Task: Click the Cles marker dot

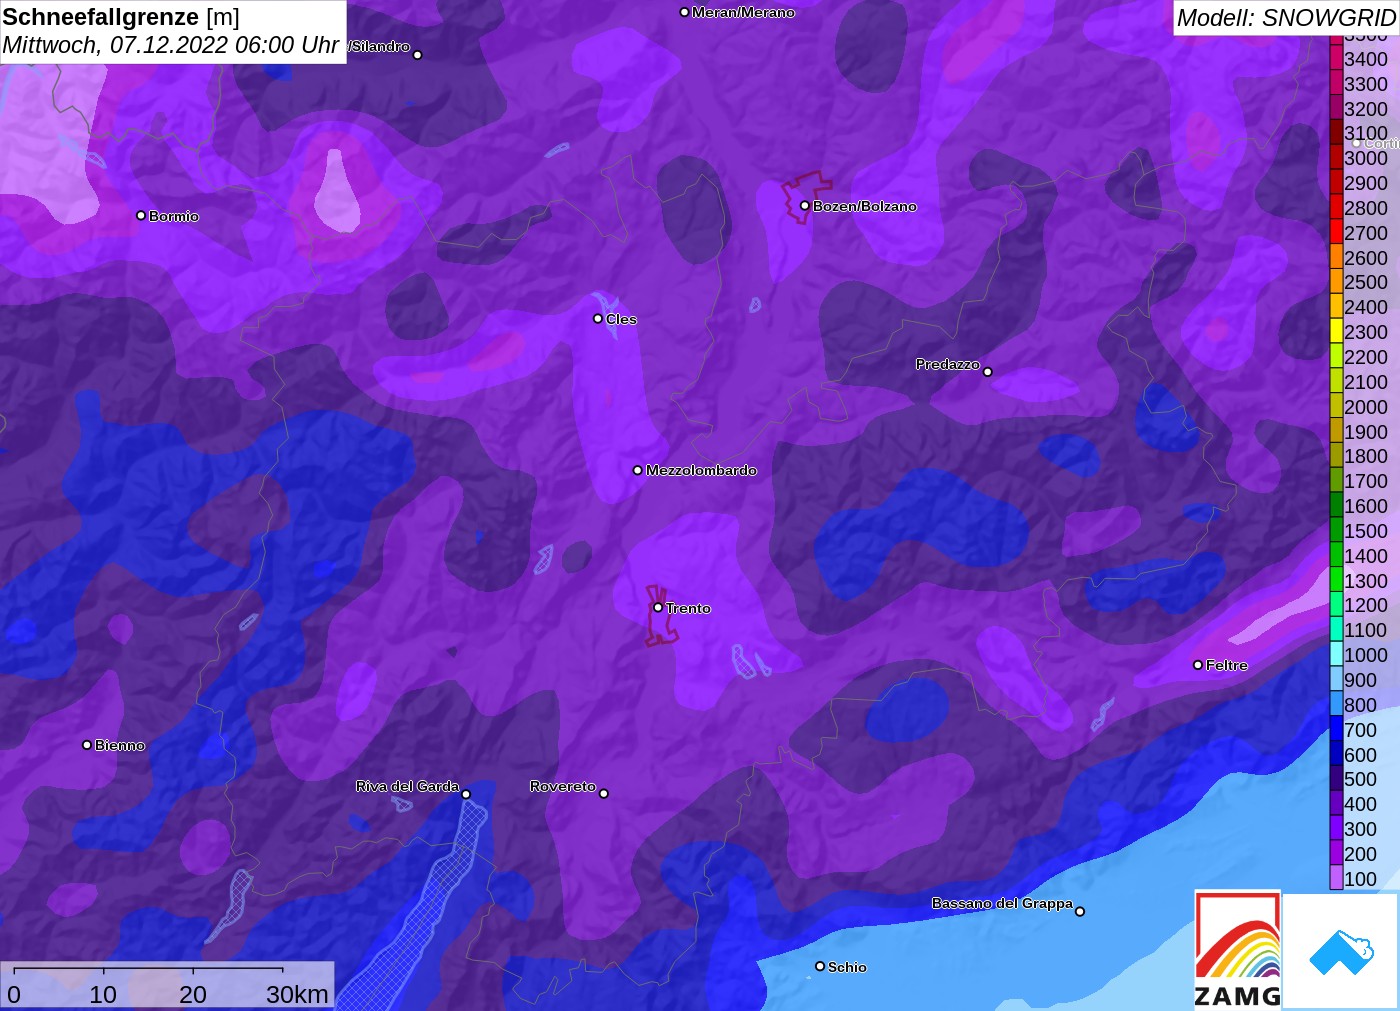Action: point(598,318)
